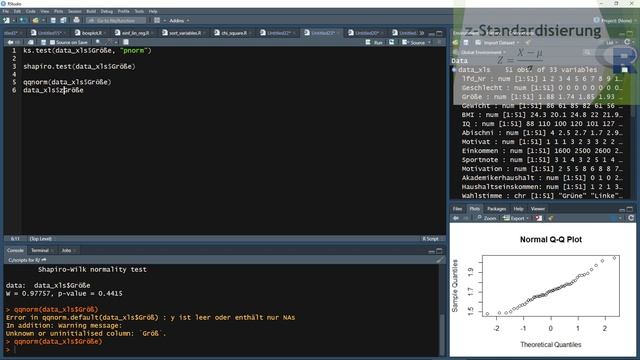Click the refresh environment icon
Screen dimensions: 640x360
click(x=627, y=42)
